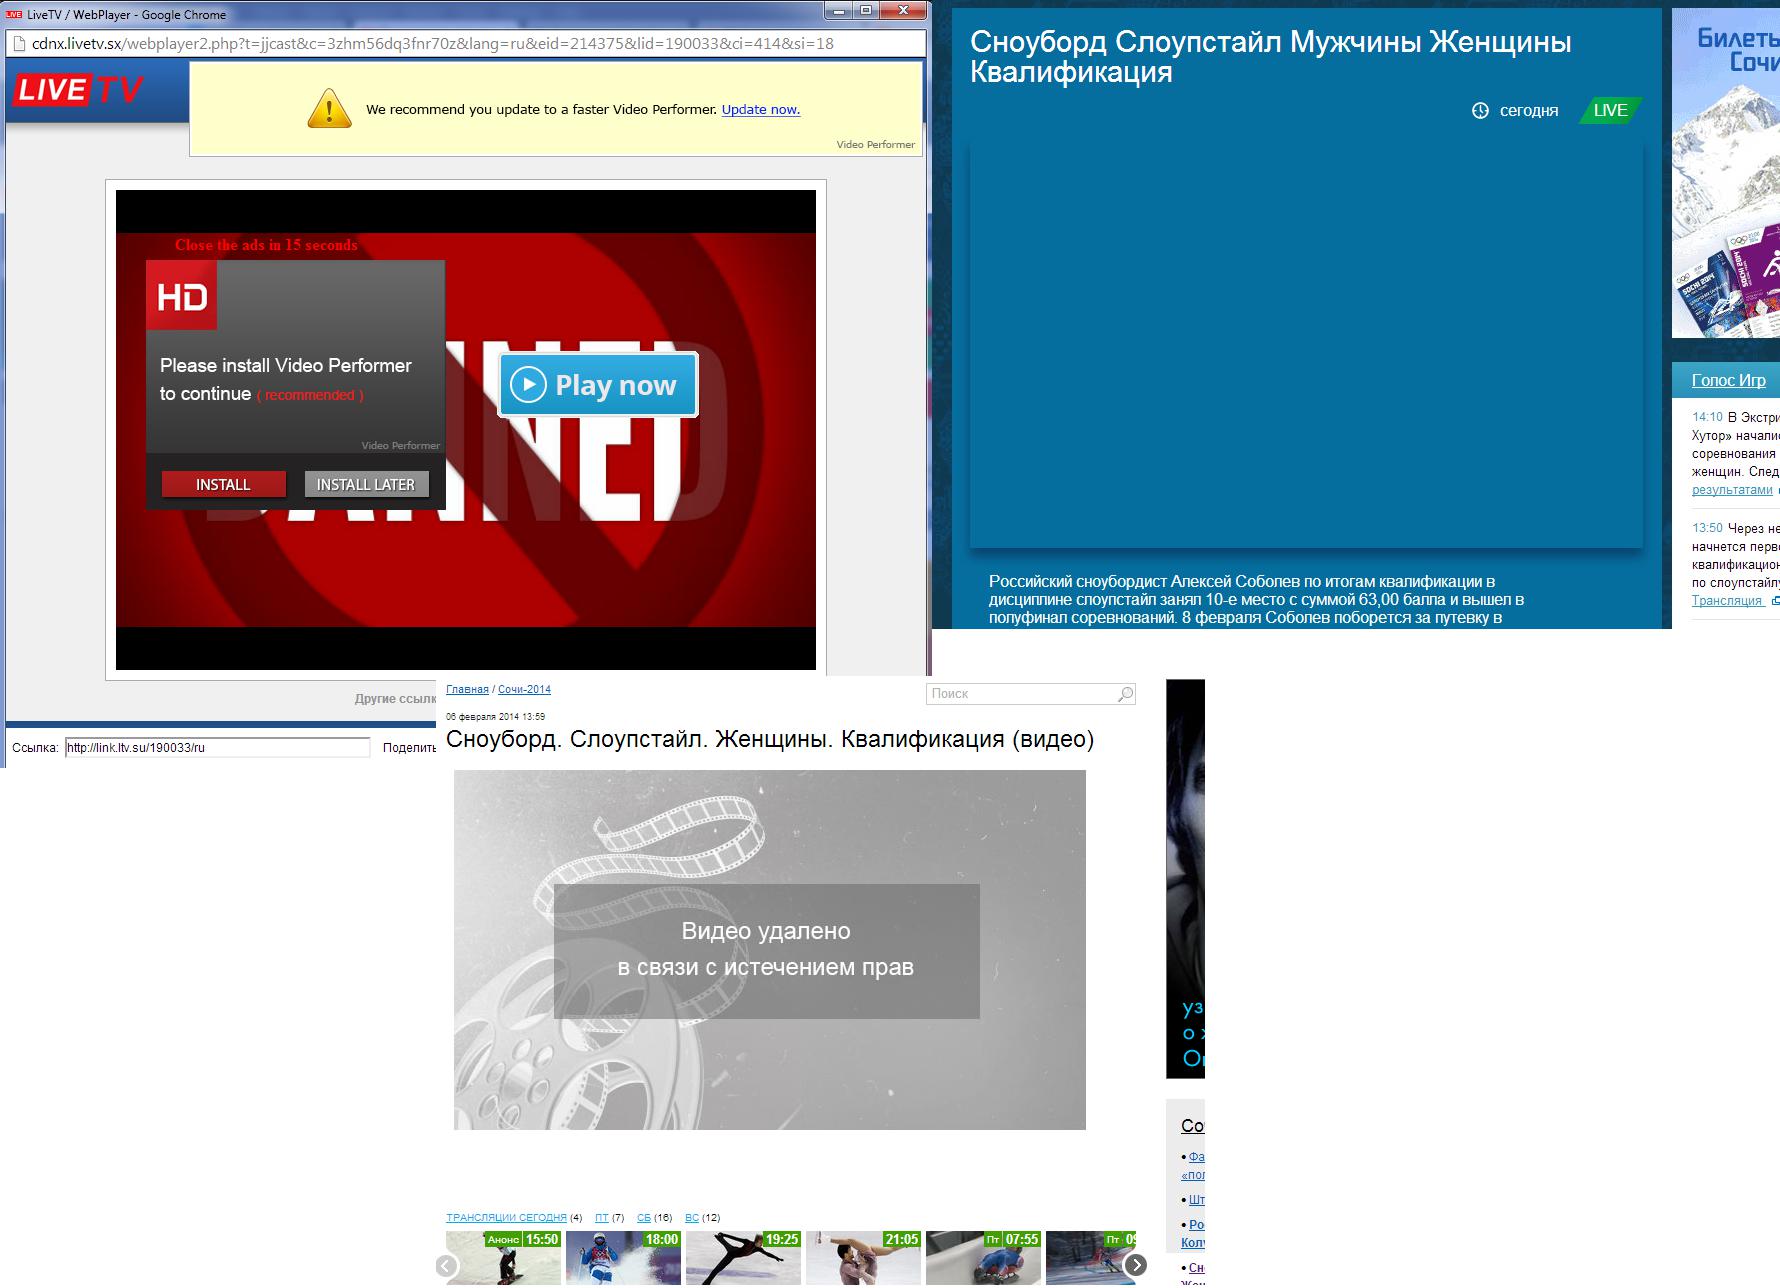Click the 'Update now.' link
Viewport: 1780px width, 1288px height.
point(761,110)
